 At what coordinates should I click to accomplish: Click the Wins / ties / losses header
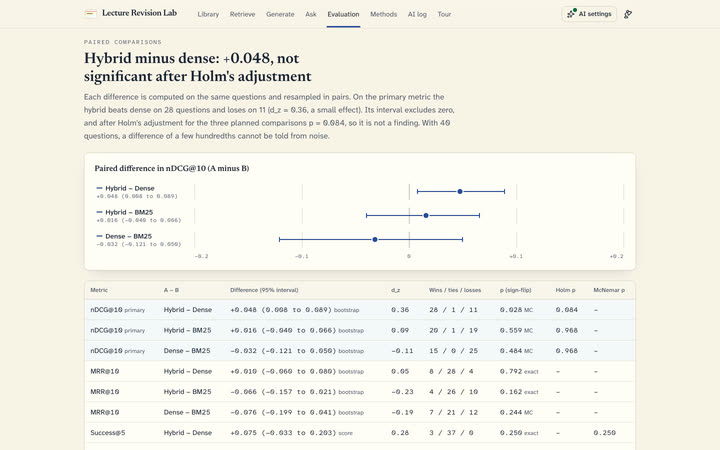tap(455, 290)
